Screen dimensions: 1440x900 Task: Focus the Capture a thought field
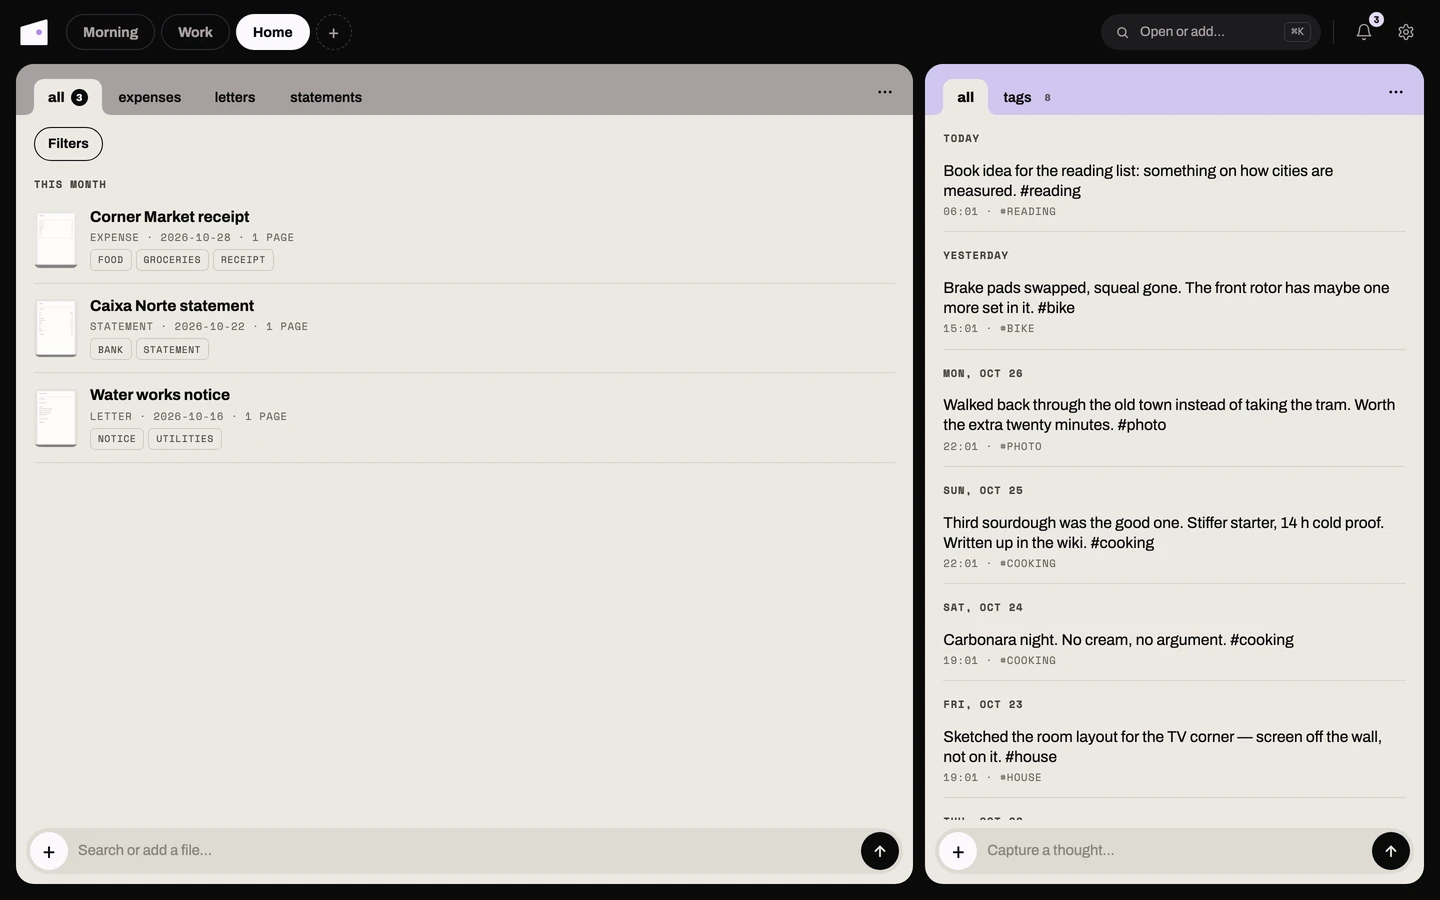click(x=1173, y=851)
